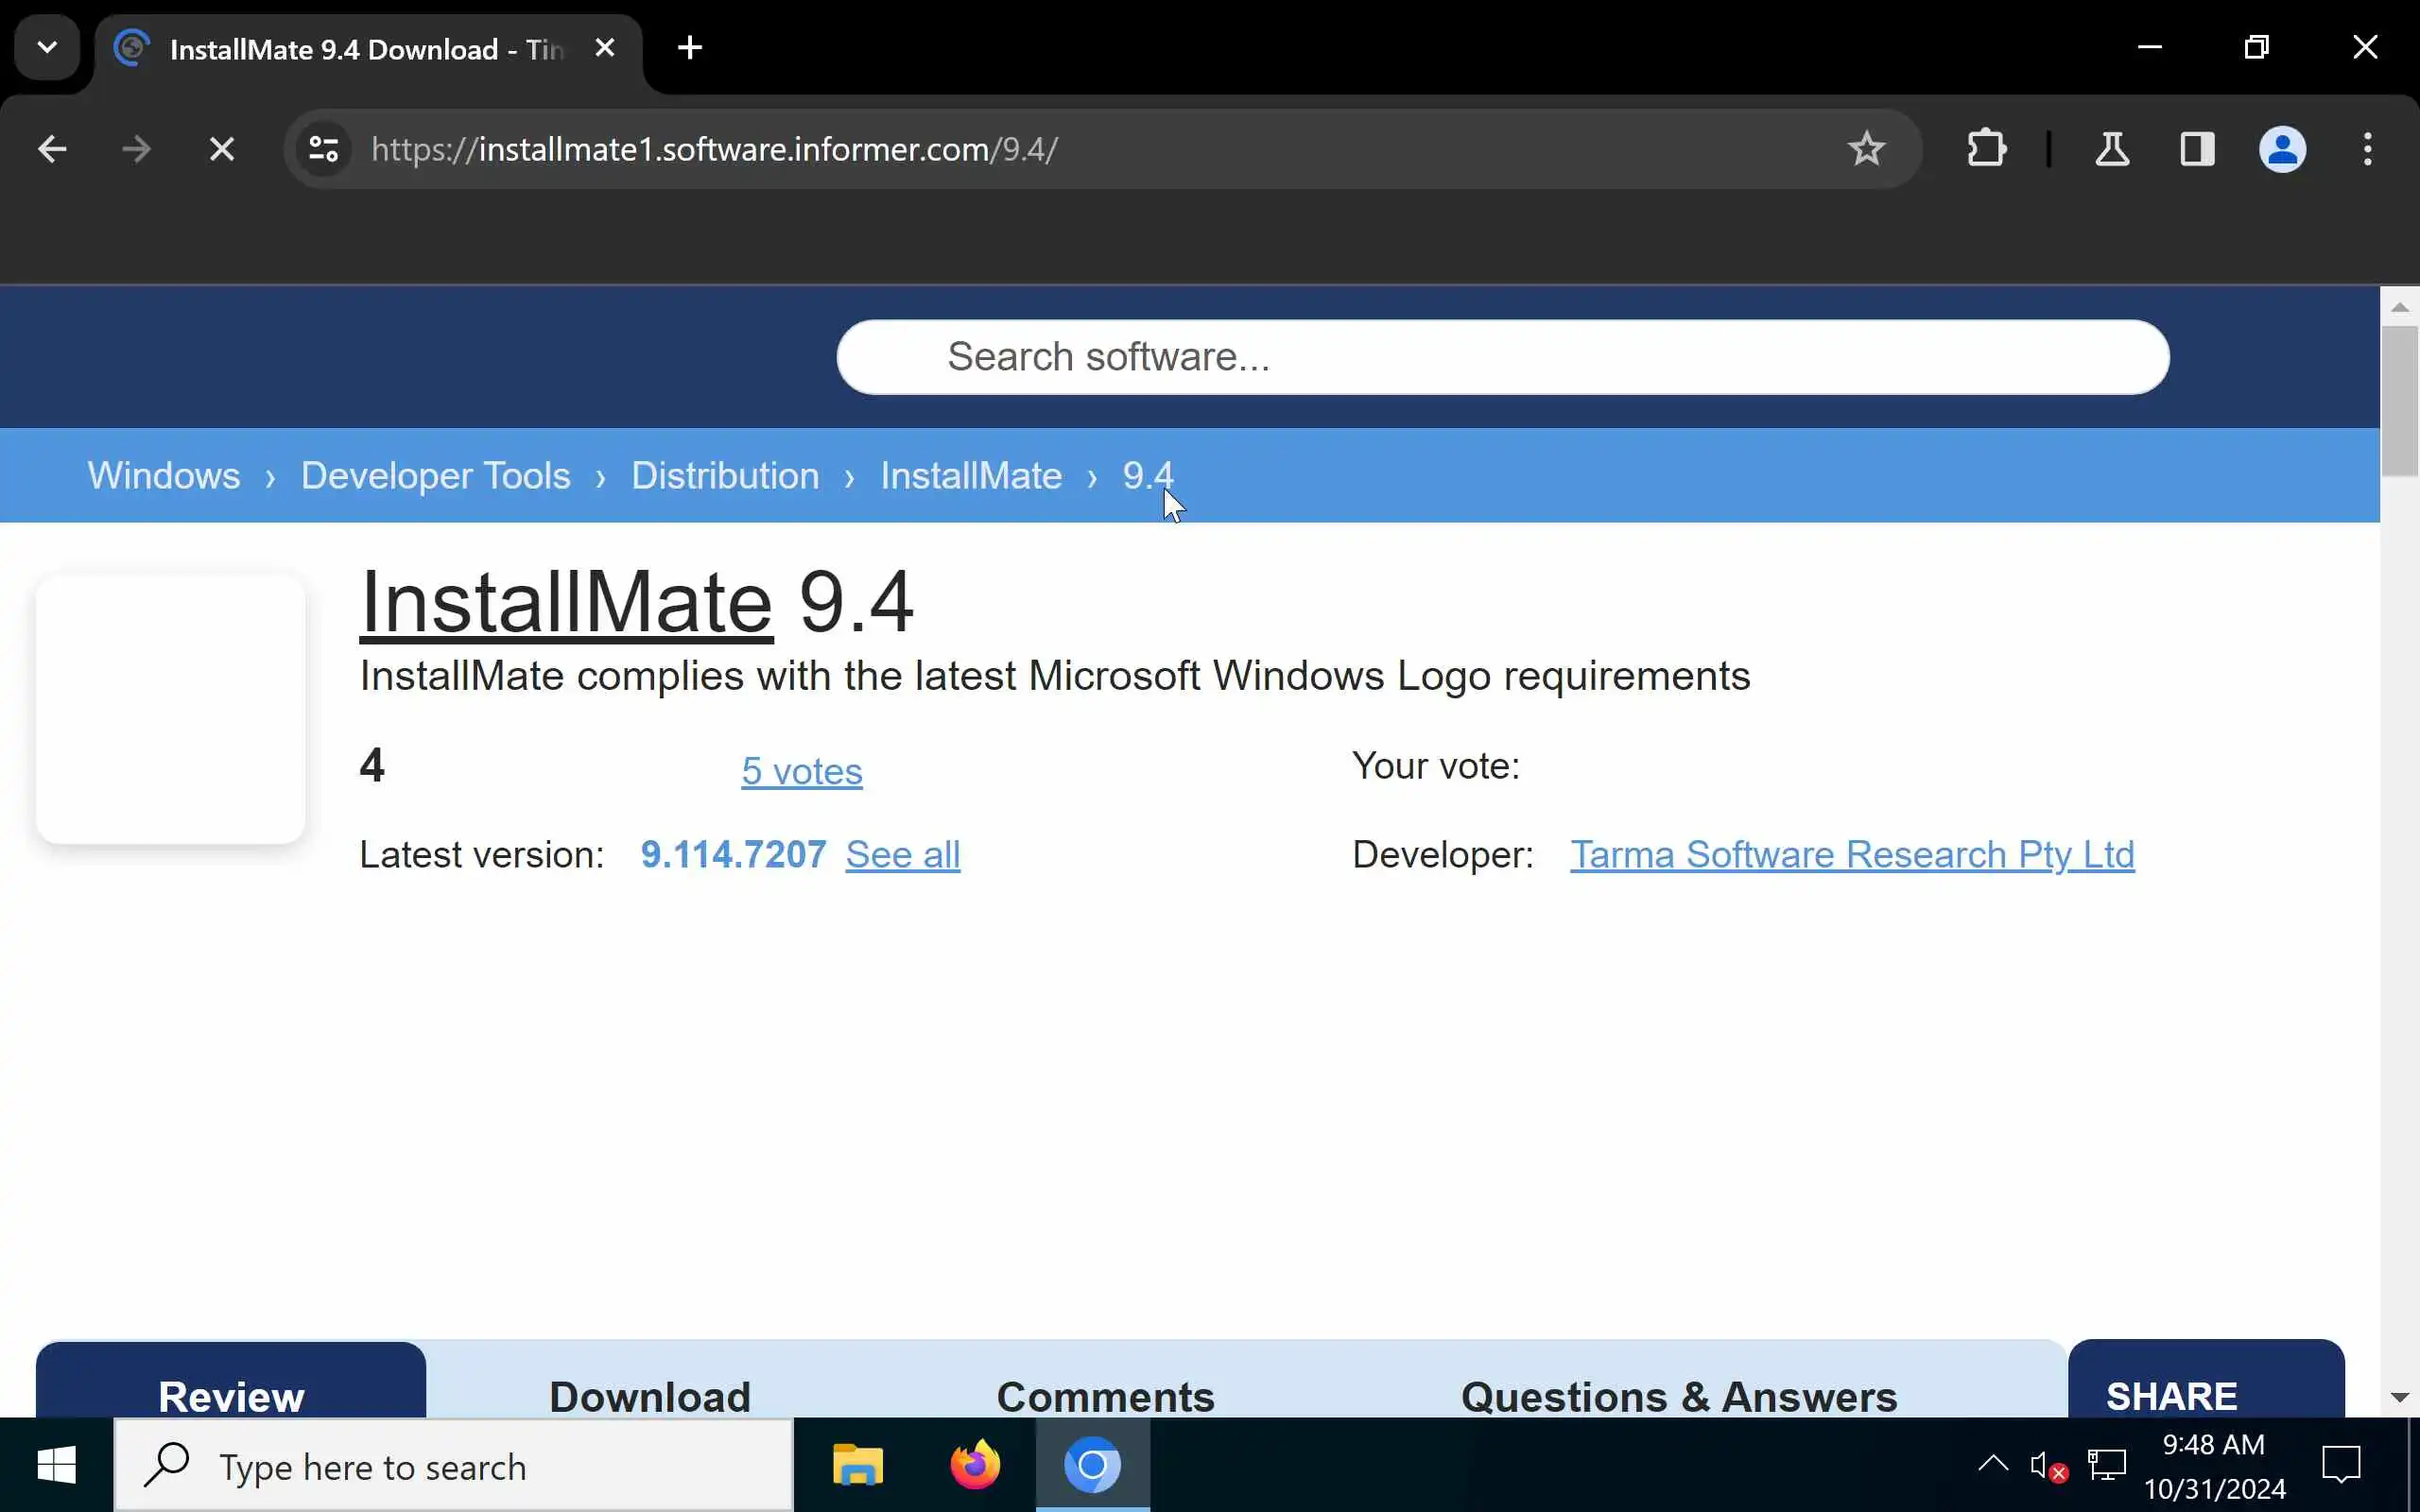Viewport: 2420px width, 1512px height.
Task: Open the Questions & Answers tab
Action: click(x=1678, y=1395)
